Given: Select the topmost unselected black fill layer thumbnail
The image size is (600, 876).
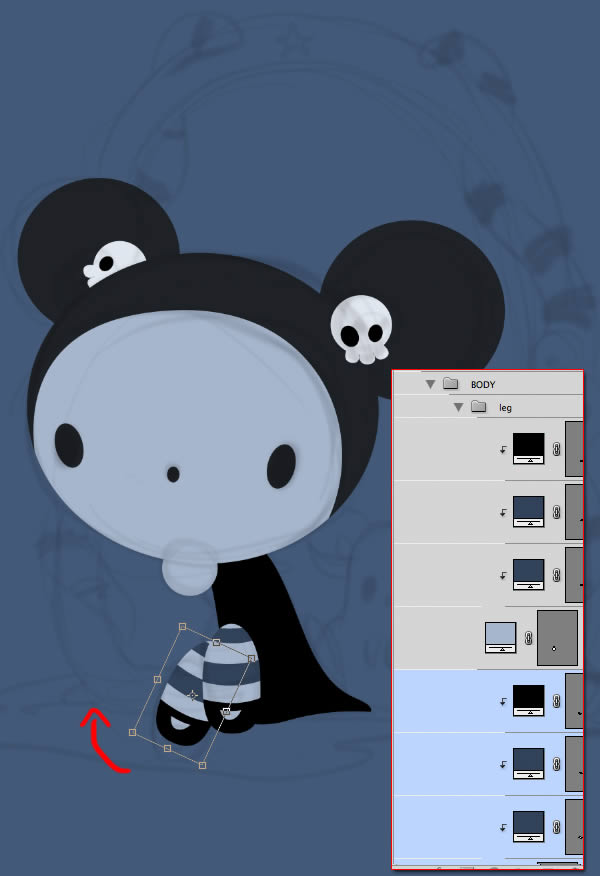Looking at the screenshot, I should 528,449.
